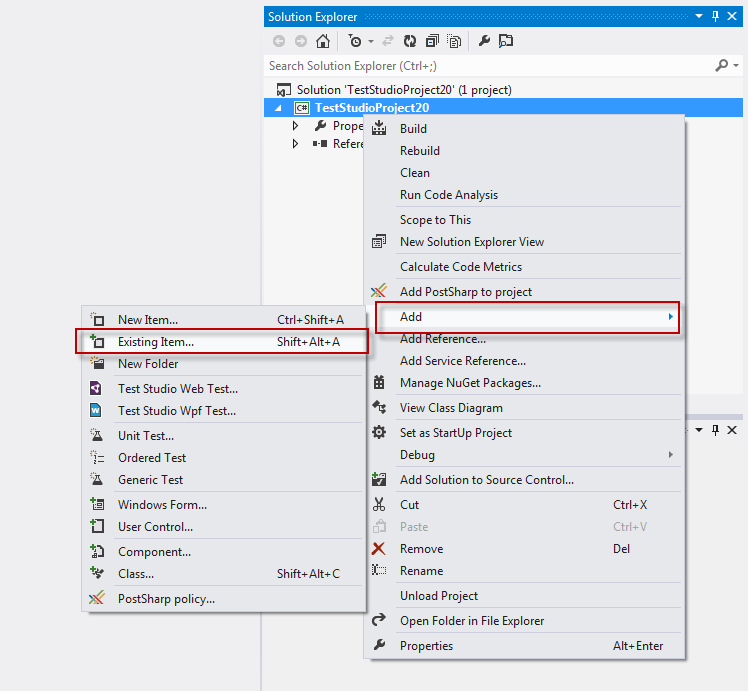Viewport: 748px width, 691px height.
Task: Click the Class icon in the submenu
Action: point(97,573)
